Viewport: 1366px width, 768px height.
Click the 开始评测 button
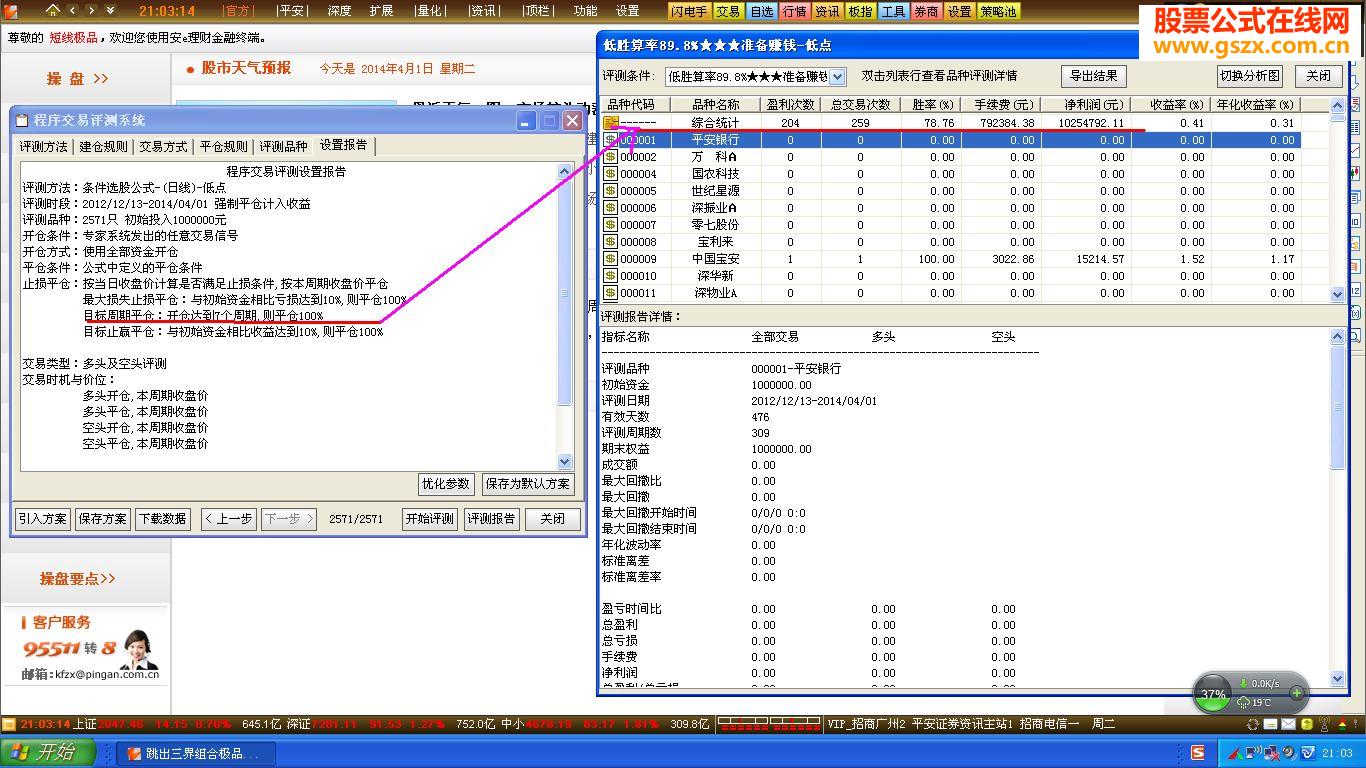click(430, 519)
